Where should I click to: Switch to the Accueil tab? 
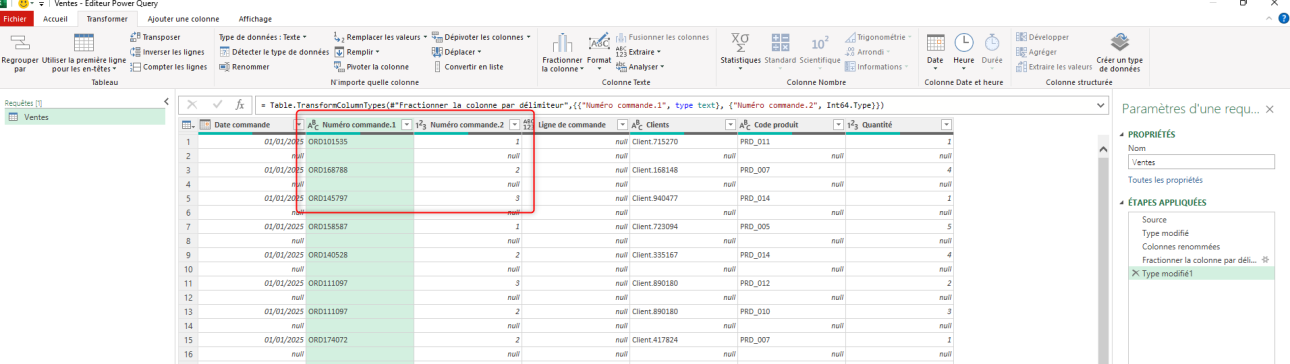tap(55, 18)
